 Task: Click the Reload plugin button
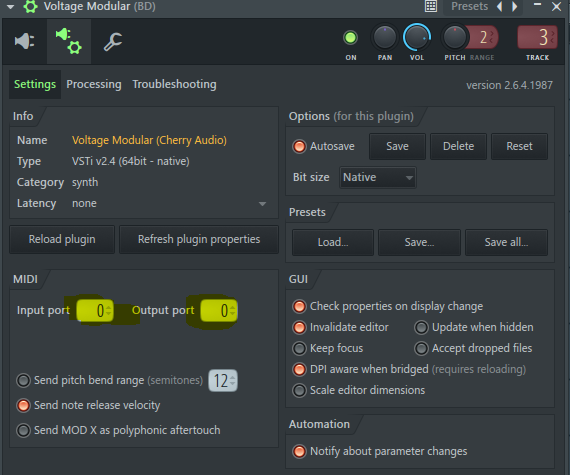click(x=62, y=239)
